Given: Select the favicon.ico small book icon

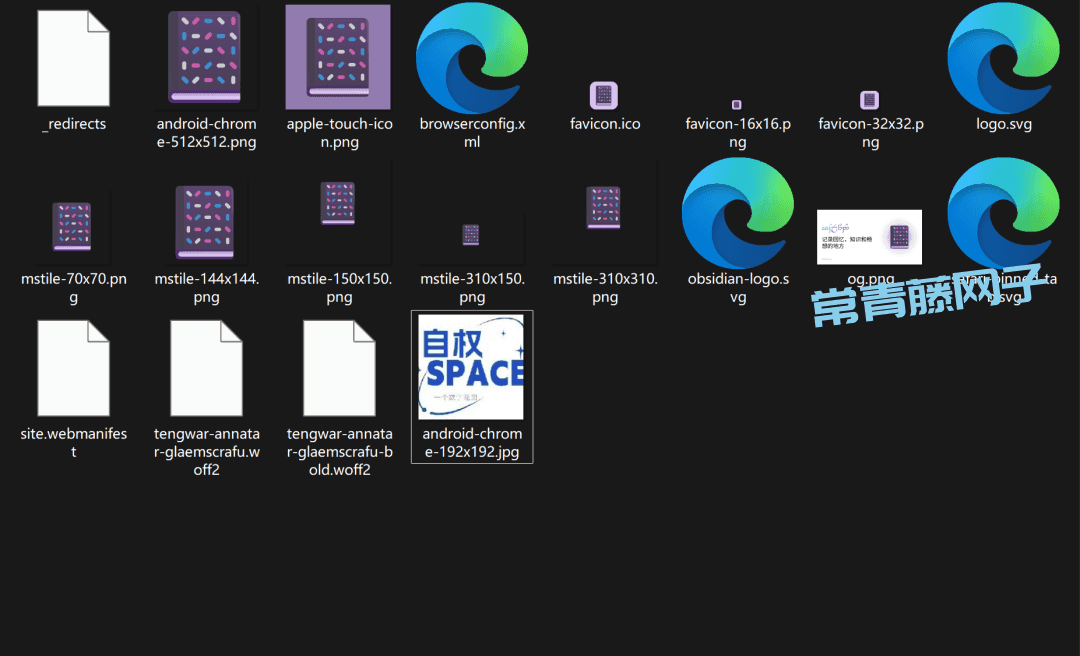Looking at the screenshot, I should [604, 96].
